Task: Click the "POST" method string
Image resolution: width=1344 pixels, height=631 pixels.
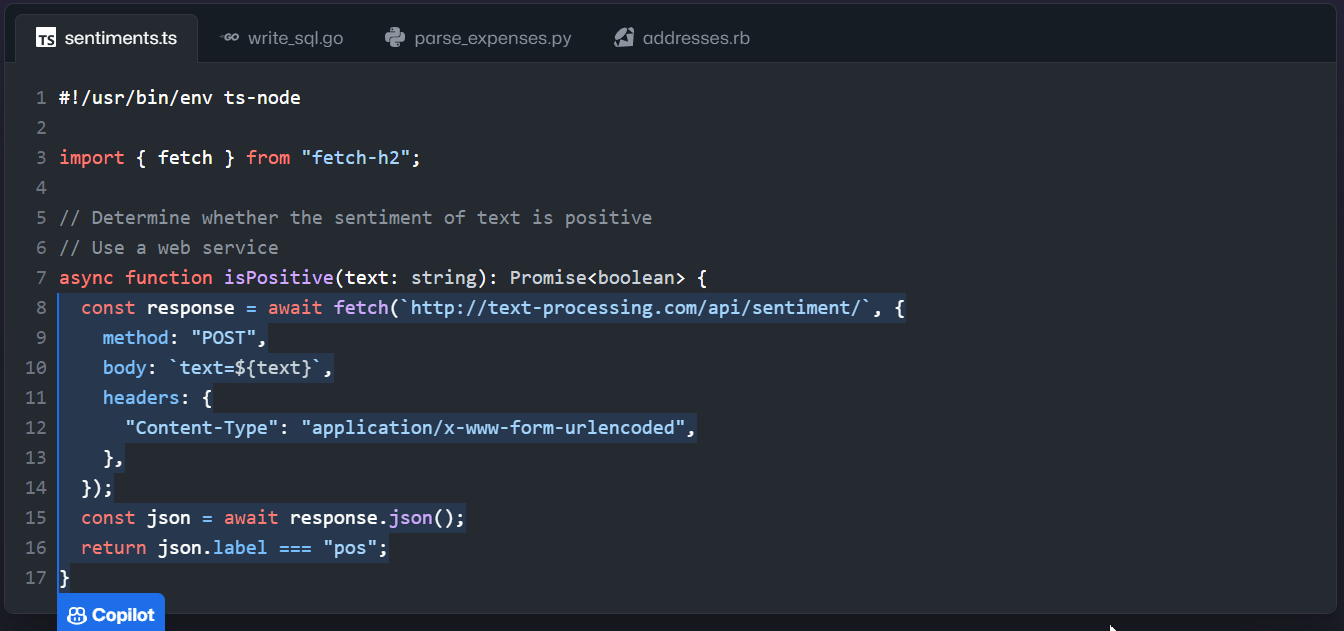Action: coord(224,338)
